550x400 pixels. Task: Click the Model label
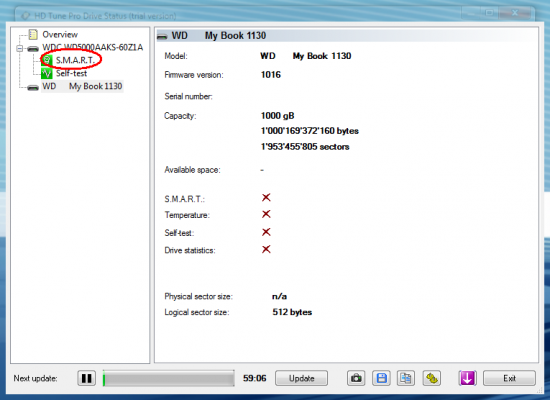176,56
